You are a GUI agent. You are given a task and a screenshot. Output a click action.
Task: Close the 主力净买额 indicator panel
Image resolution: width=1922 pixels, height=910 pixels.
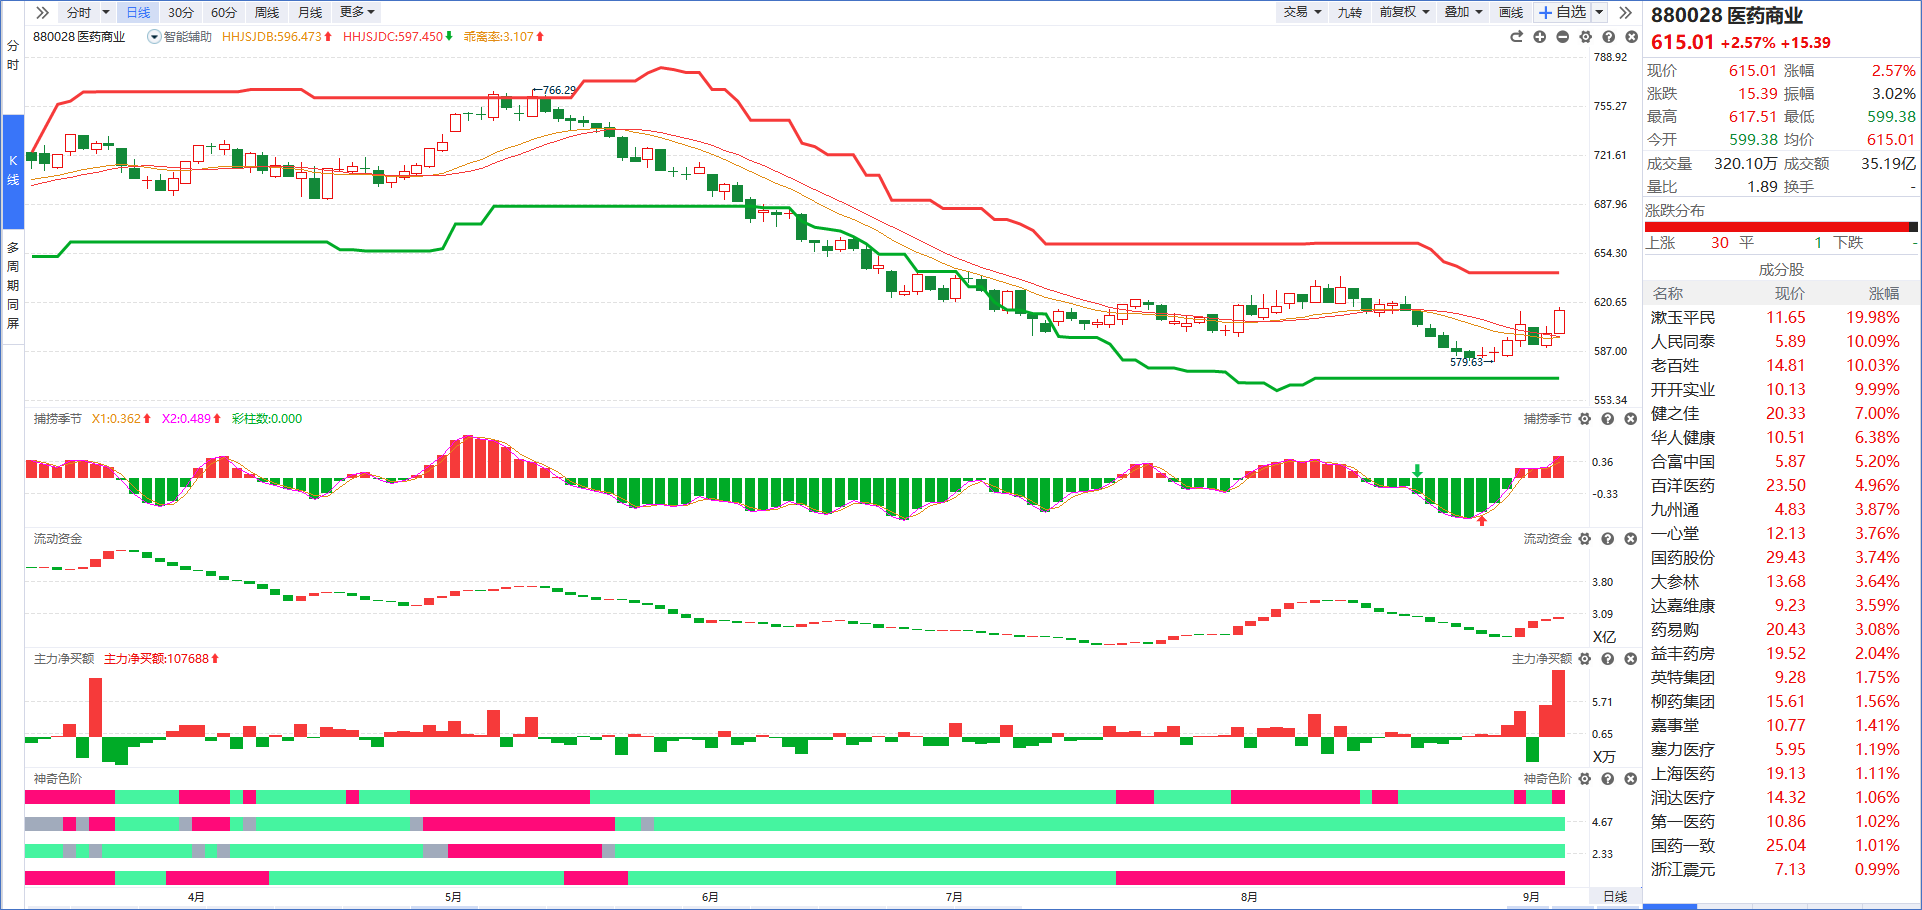(1631, 659)
